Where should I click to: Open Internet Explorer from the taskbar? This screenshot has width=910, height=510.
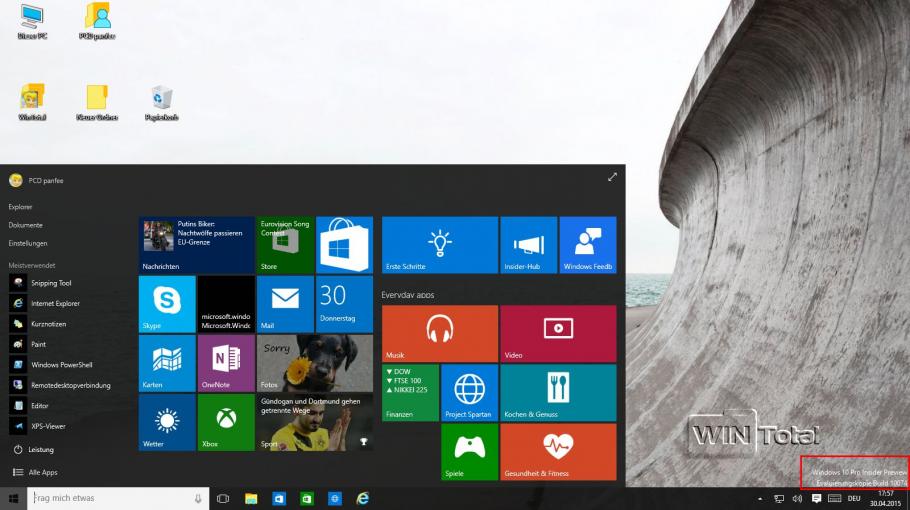(363, 498)
